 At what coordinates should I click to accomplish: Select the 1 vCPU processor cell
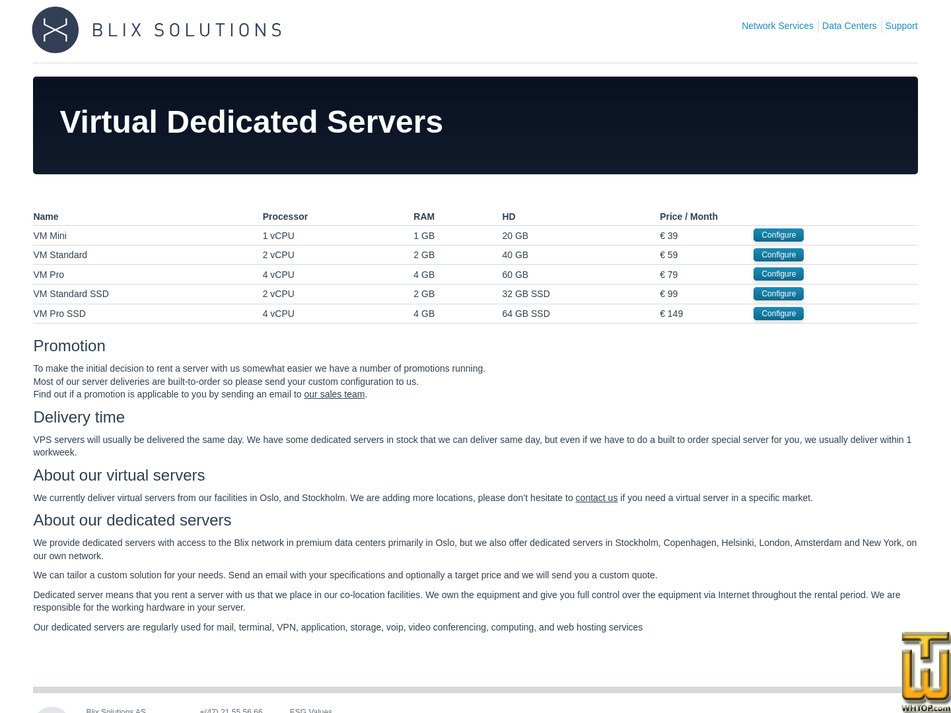click(278, 236)
